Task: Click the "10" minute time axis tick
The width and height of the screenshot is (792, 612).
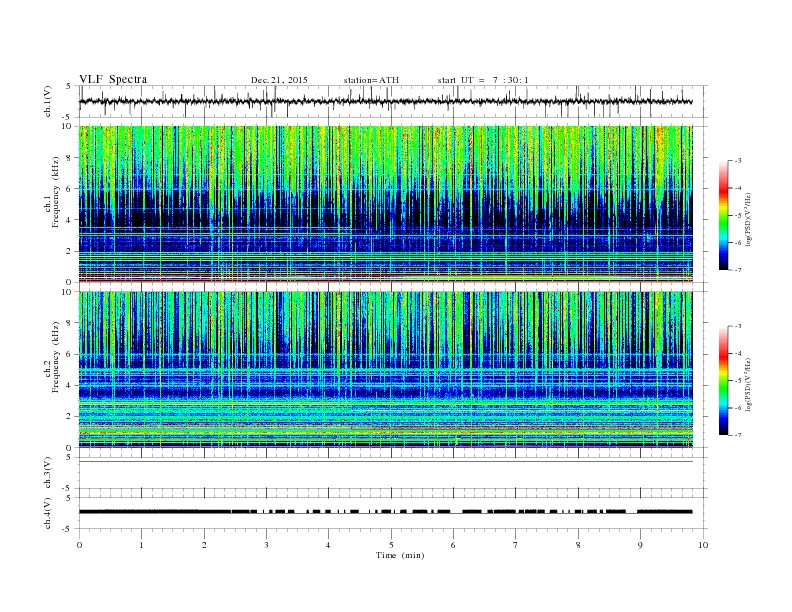Action: pyautogui.click(x=703, y=545)
